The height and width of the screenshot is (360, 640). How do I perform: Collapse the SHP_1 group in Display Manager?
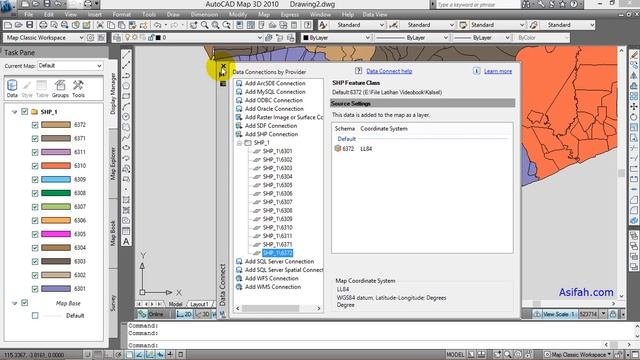point(14,111)
